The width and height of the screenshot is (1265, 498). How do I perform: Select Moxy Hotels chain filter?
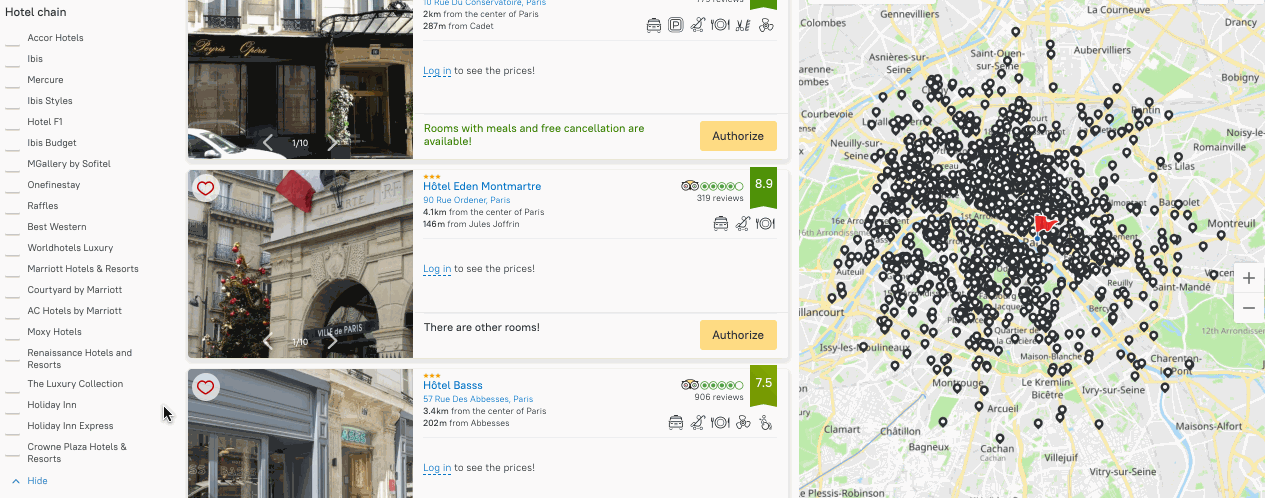pos(13,333)
